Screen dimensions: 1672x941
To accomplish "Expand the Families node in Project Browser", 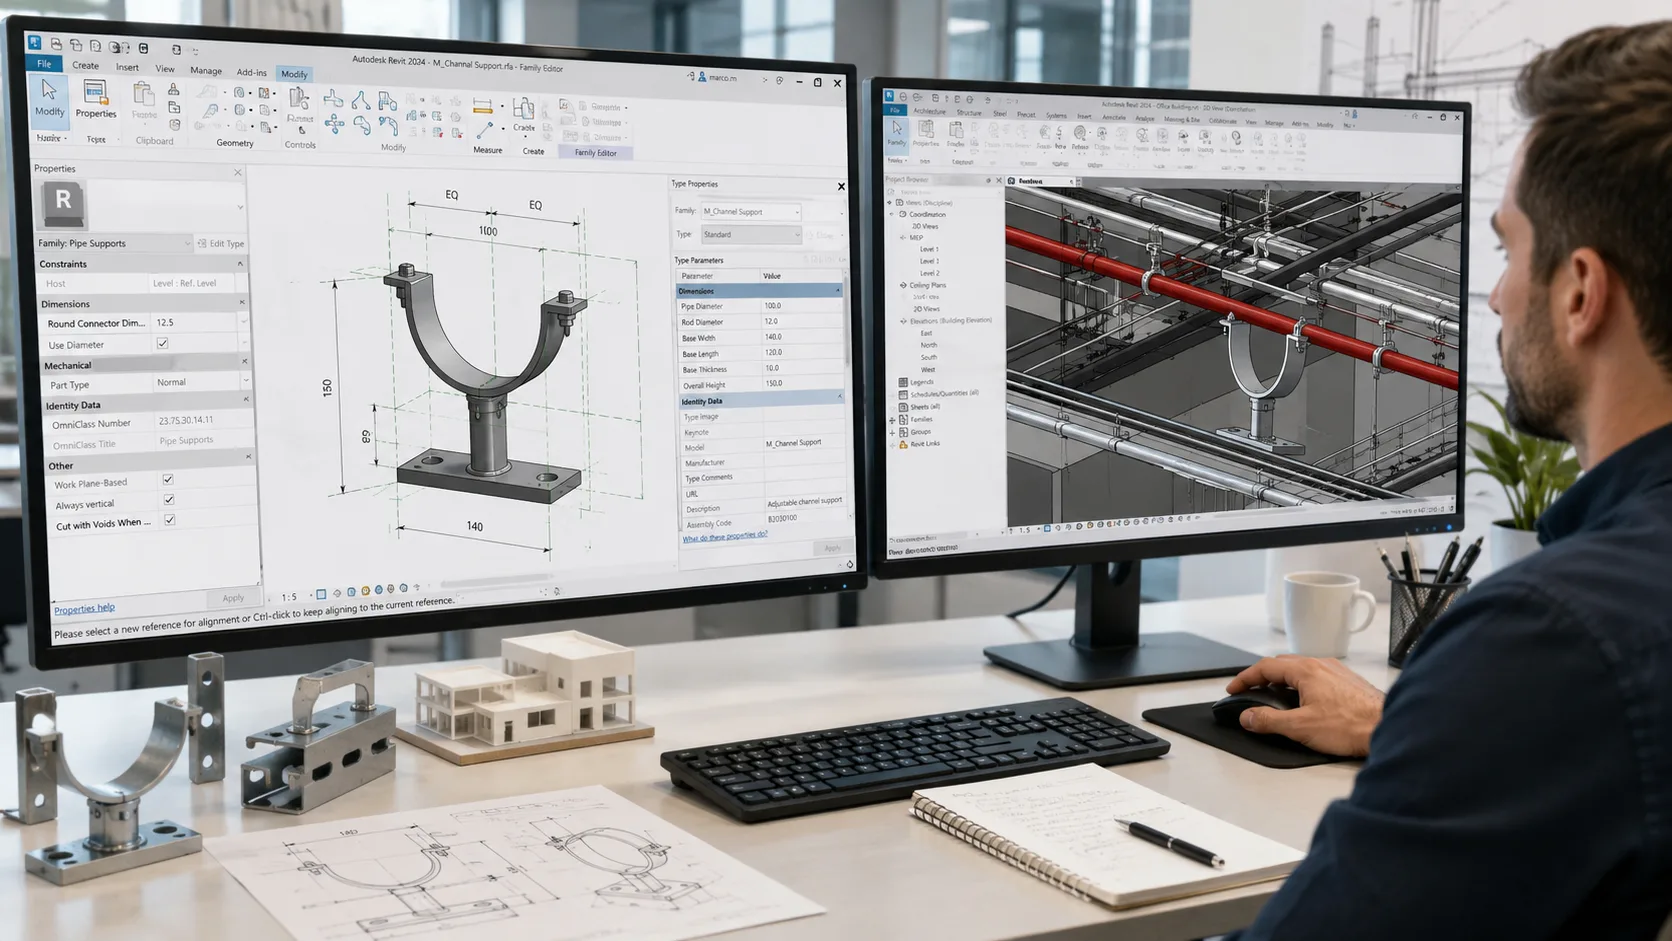I will [x=892, y=420].
